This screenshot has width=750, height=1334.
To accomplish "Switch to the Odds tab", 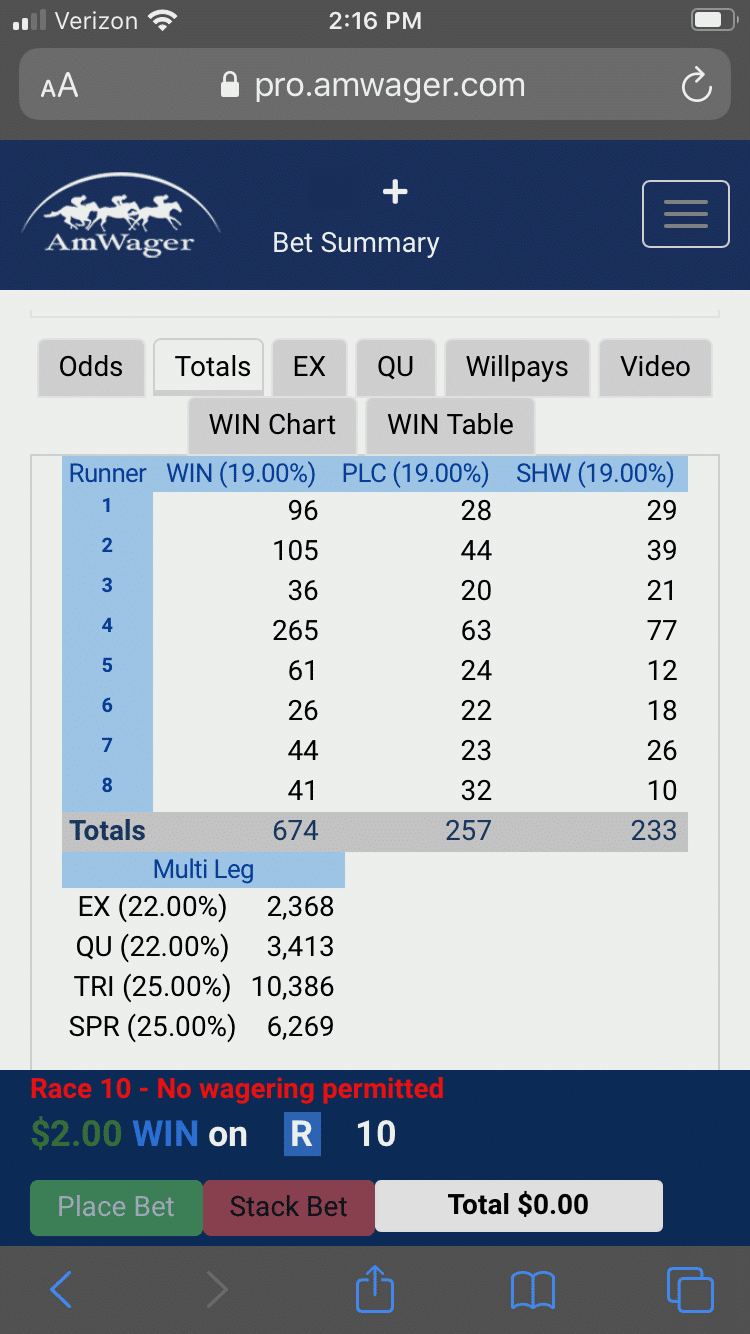I will point(91,367).
